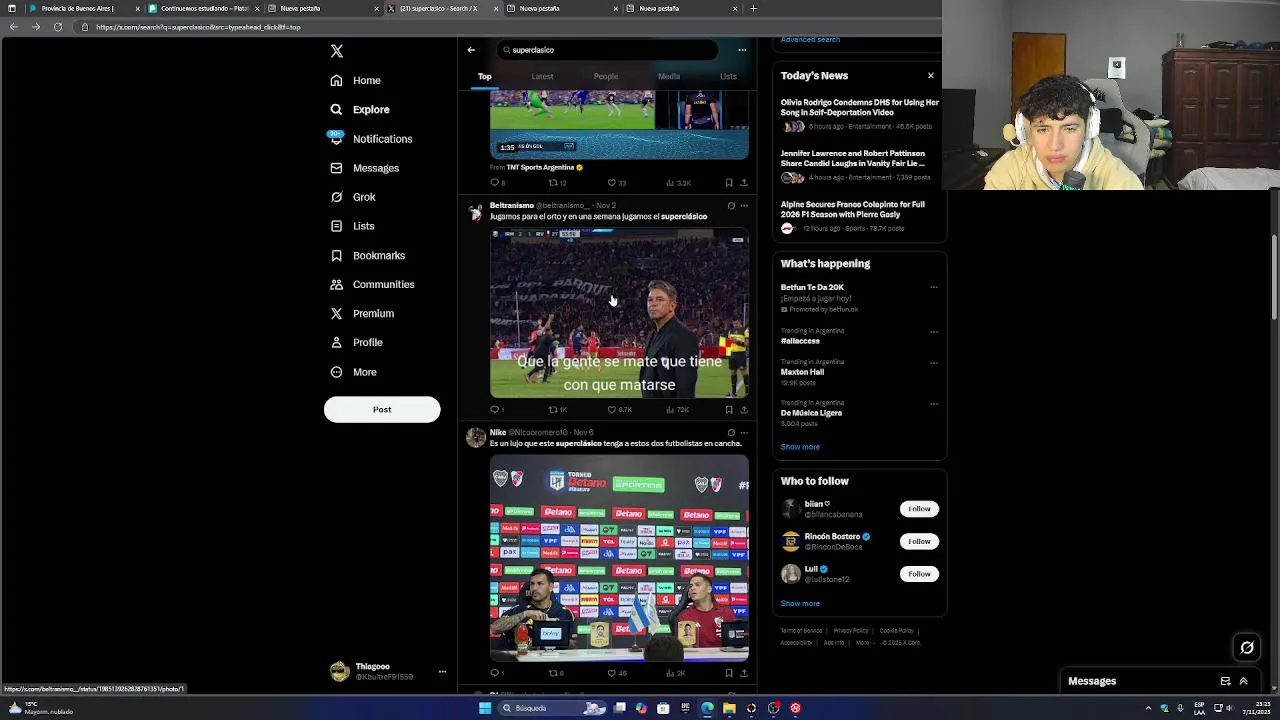
Task: Open Bookmarks in the sidebar
Action: point(368,255)
